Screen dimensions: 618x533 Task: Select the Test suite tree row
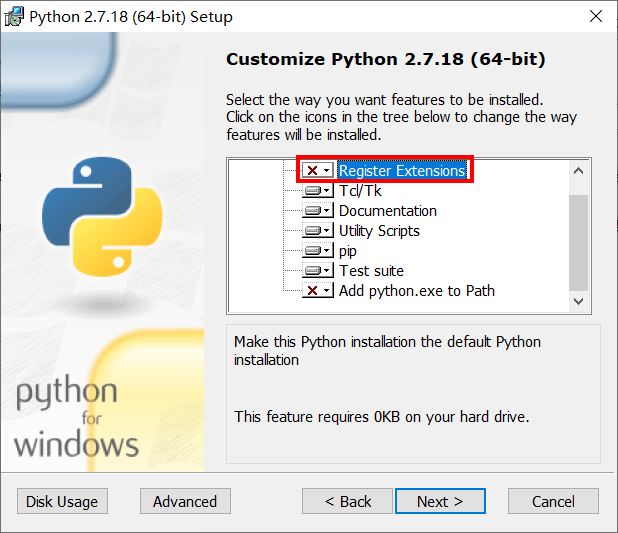click(x=371, y=271)
